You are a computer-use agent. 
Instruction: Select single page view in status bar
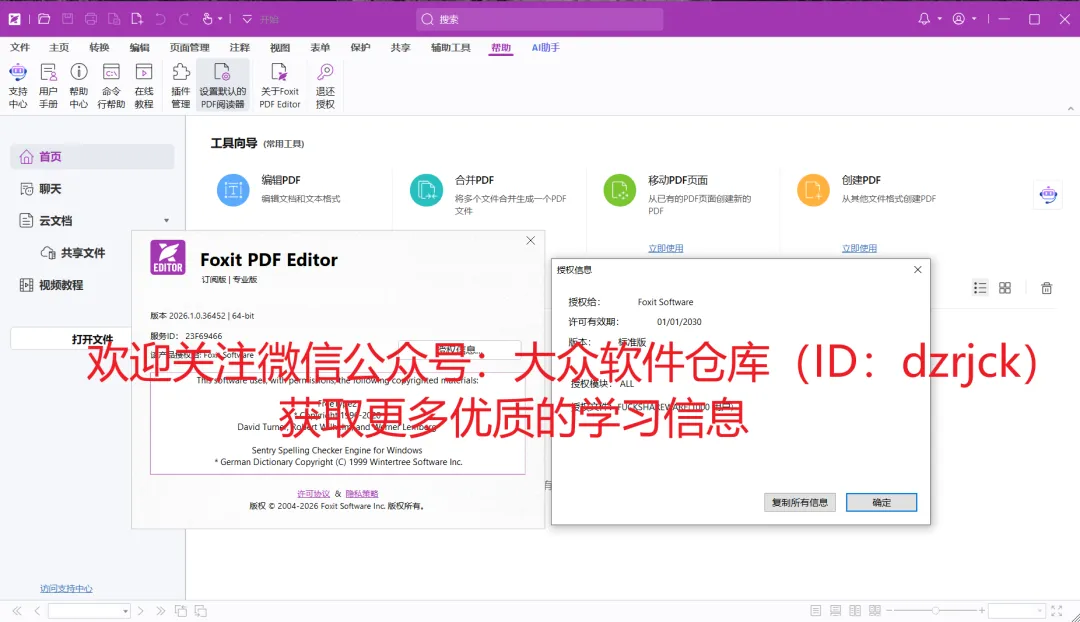816,611
